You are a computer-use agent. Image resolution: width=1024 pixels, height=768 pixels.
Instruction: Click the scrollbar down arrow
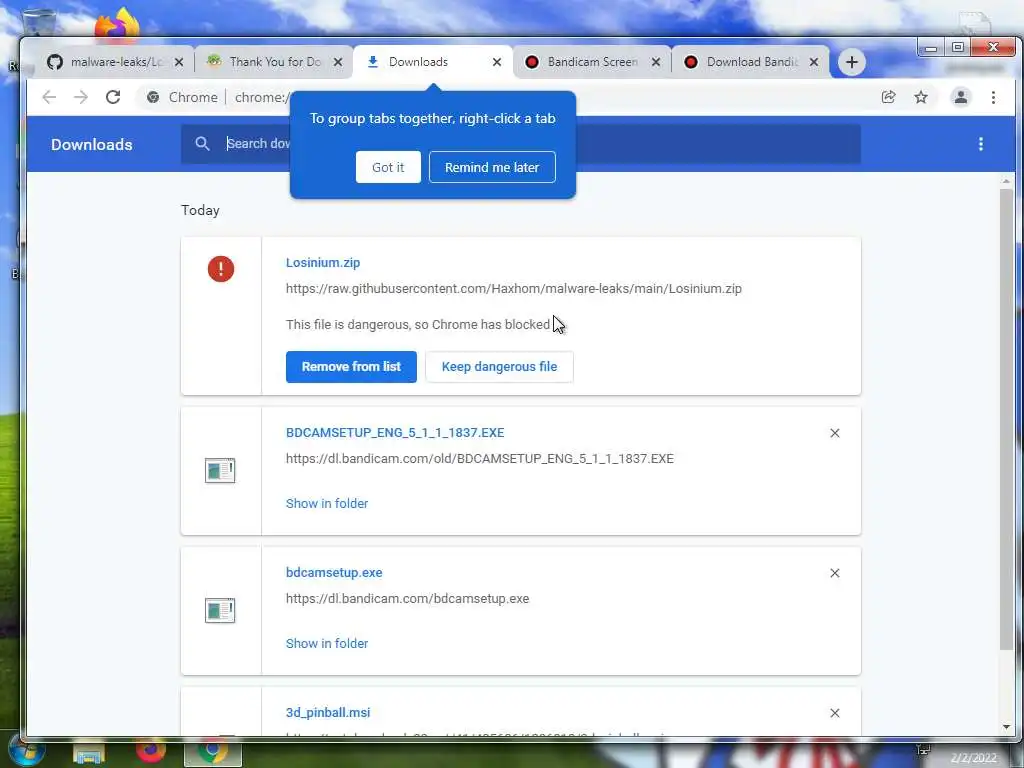[1006, 727]
